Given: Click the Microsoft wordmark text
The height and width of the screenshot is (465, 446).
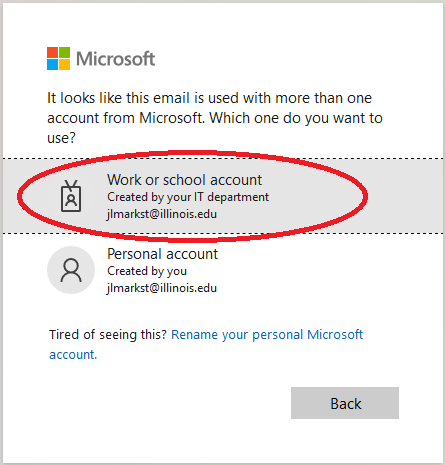Looking at the screenshot, I should [116, 59].
